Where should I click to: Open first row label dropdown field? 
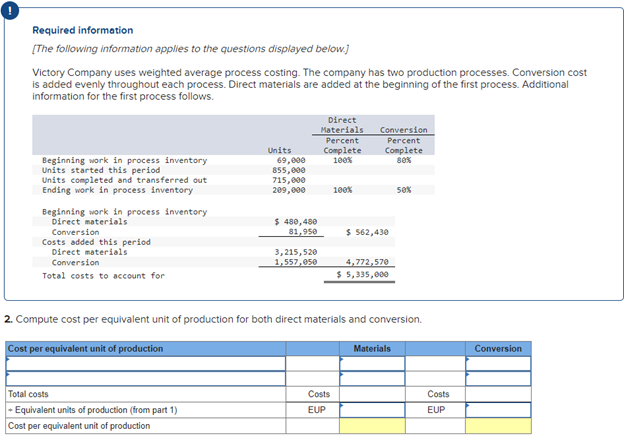tap(146, 364)
